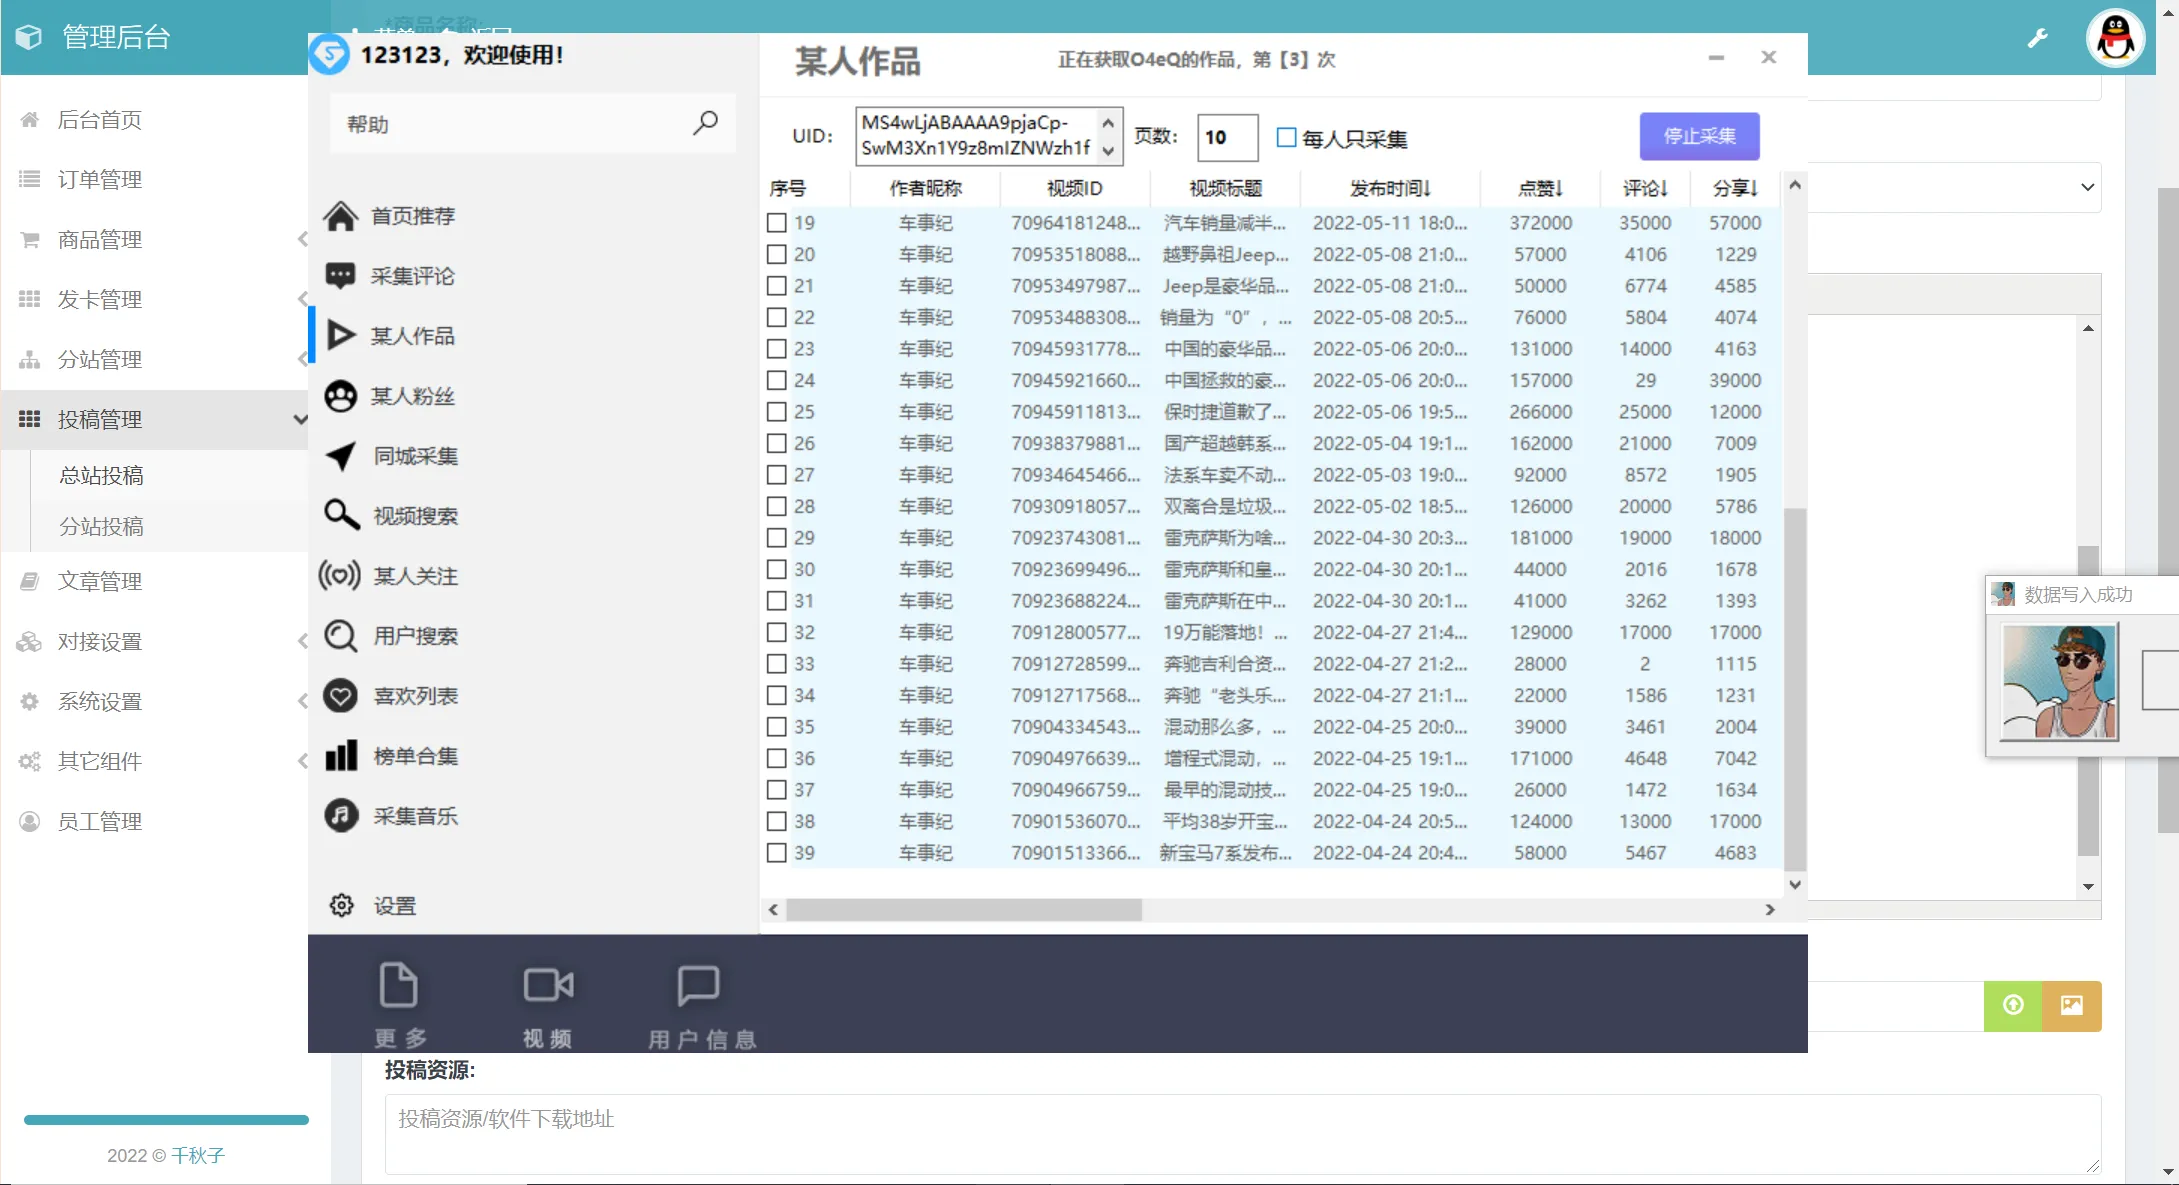
Task: Click the 千秋子 footer link
Action: click(x=198, y=1155)
